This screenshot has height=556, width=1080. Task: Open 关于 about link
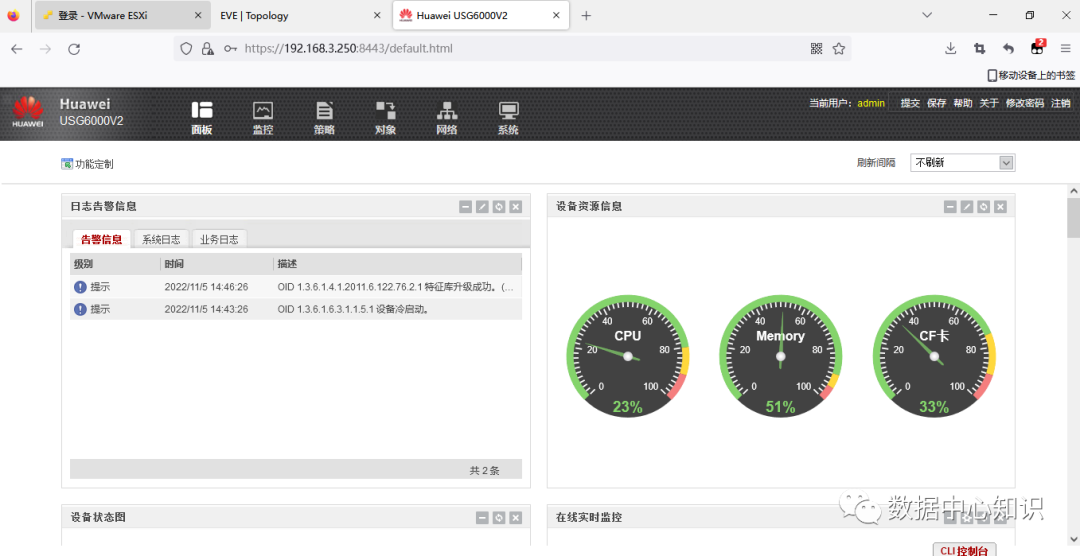[x=988, y=103]
